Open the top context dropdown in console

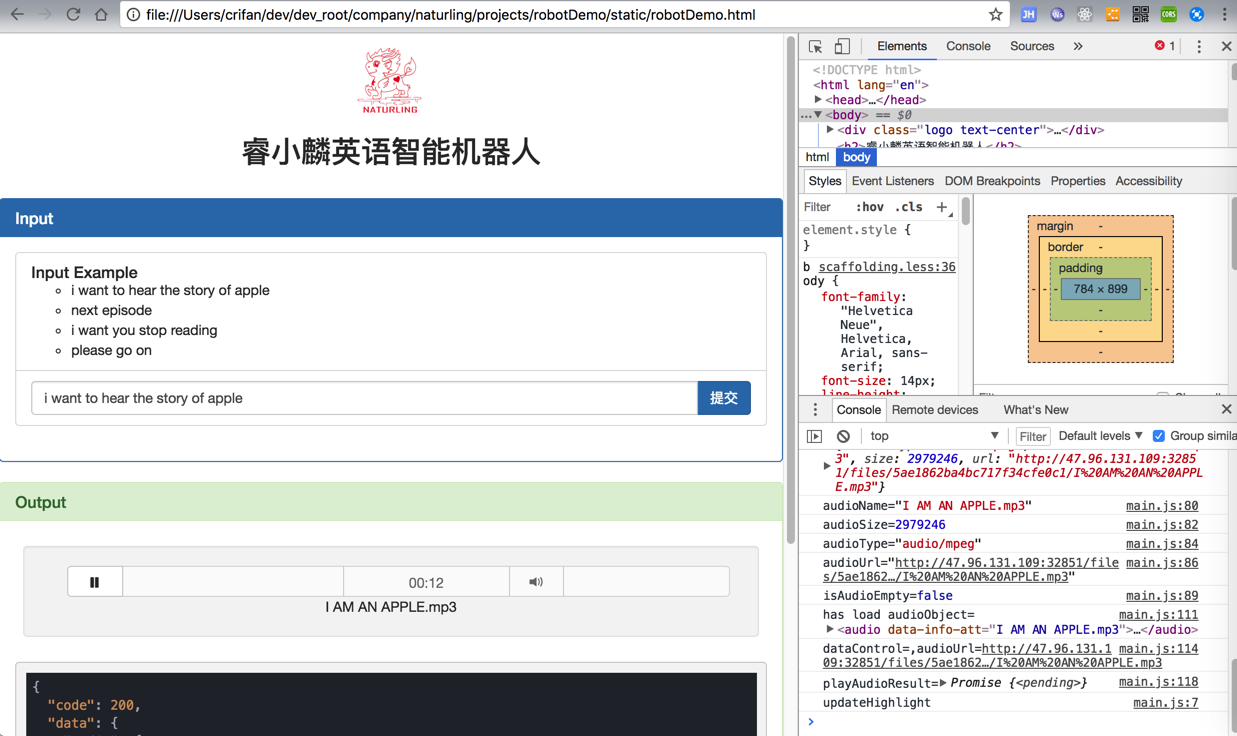coord(933,436)
